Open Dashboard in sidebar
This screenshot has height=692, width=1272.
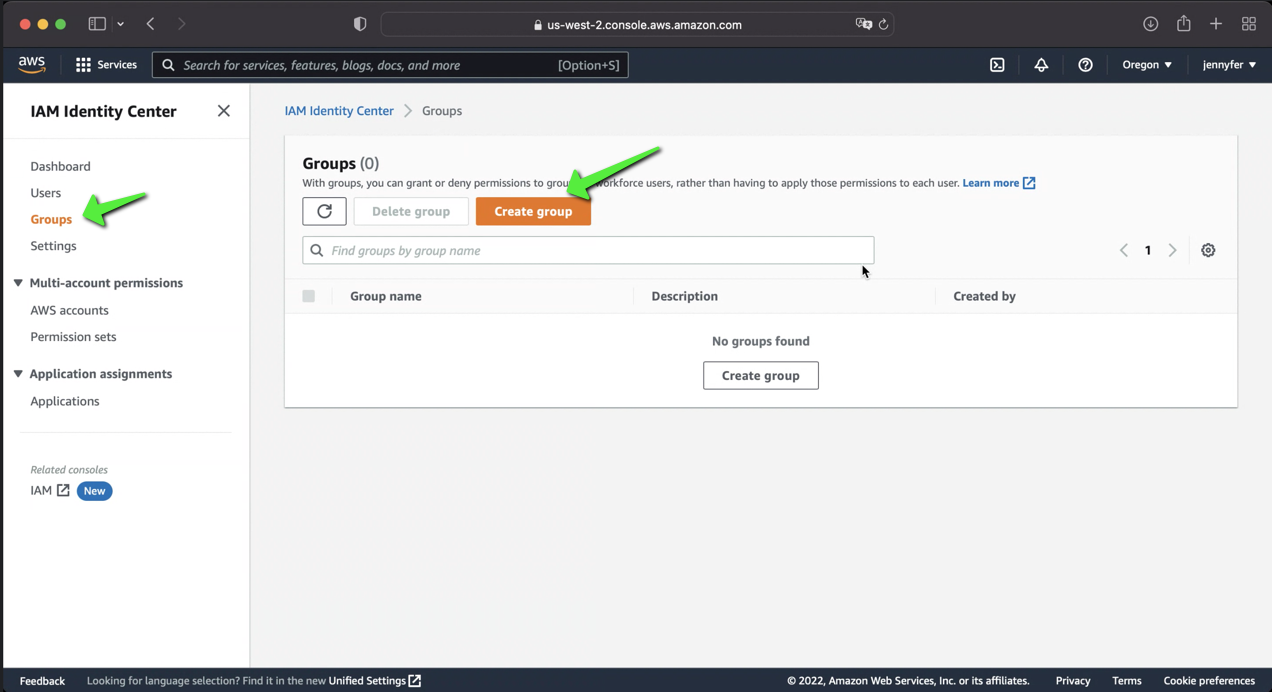[60, 166]
